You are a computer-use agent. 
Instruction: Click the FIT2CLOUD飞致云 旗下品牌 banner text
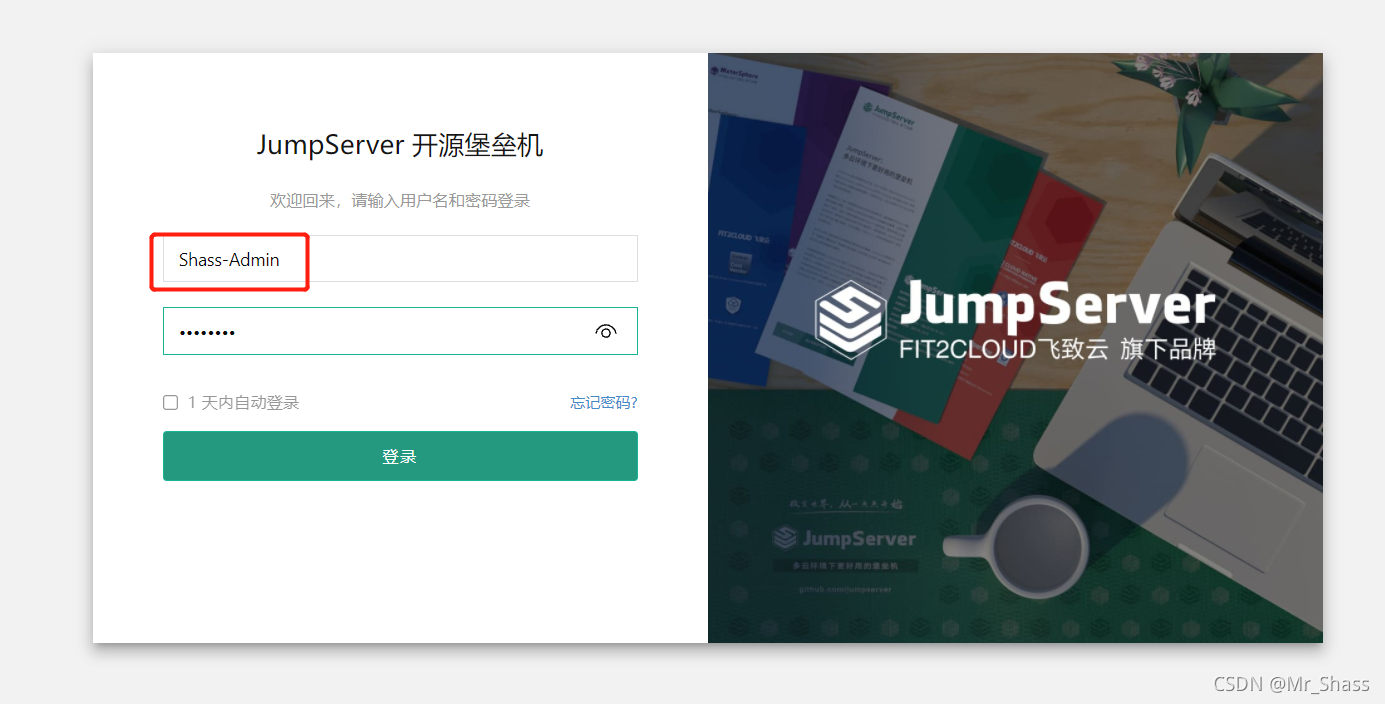tap(1057, 349)
